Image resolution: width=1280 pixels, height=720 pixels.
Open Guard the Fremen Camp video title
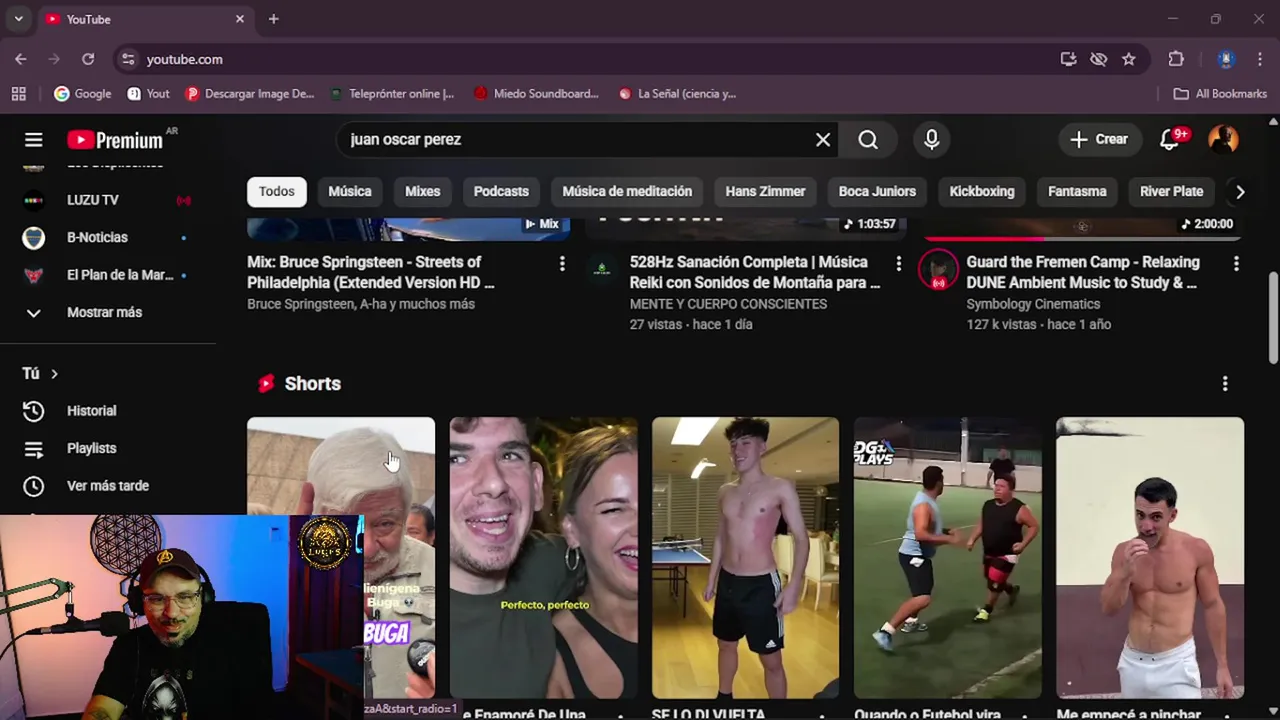click(1083, 272)
